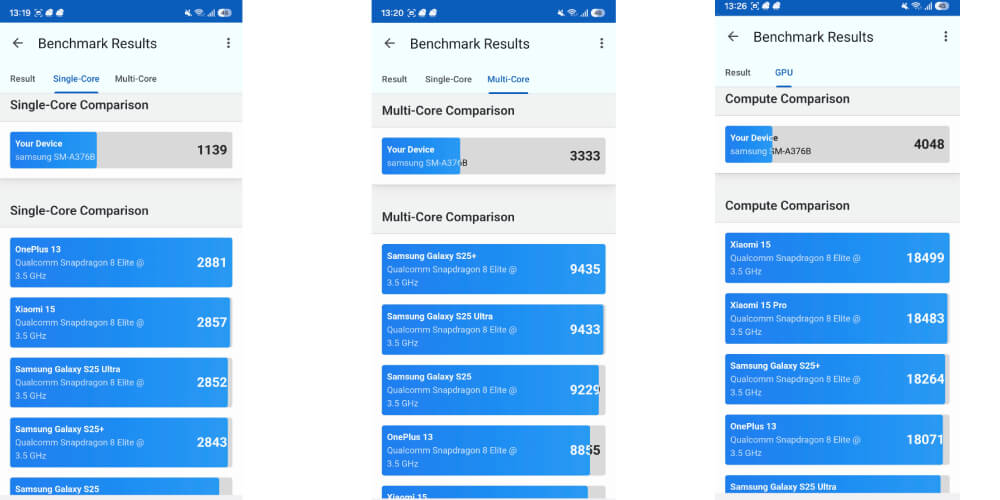The image size is (1000, 500).
Task: Open Galaxy S25 Ultra single-core entry 2852
Action: (x=121, y=382)
